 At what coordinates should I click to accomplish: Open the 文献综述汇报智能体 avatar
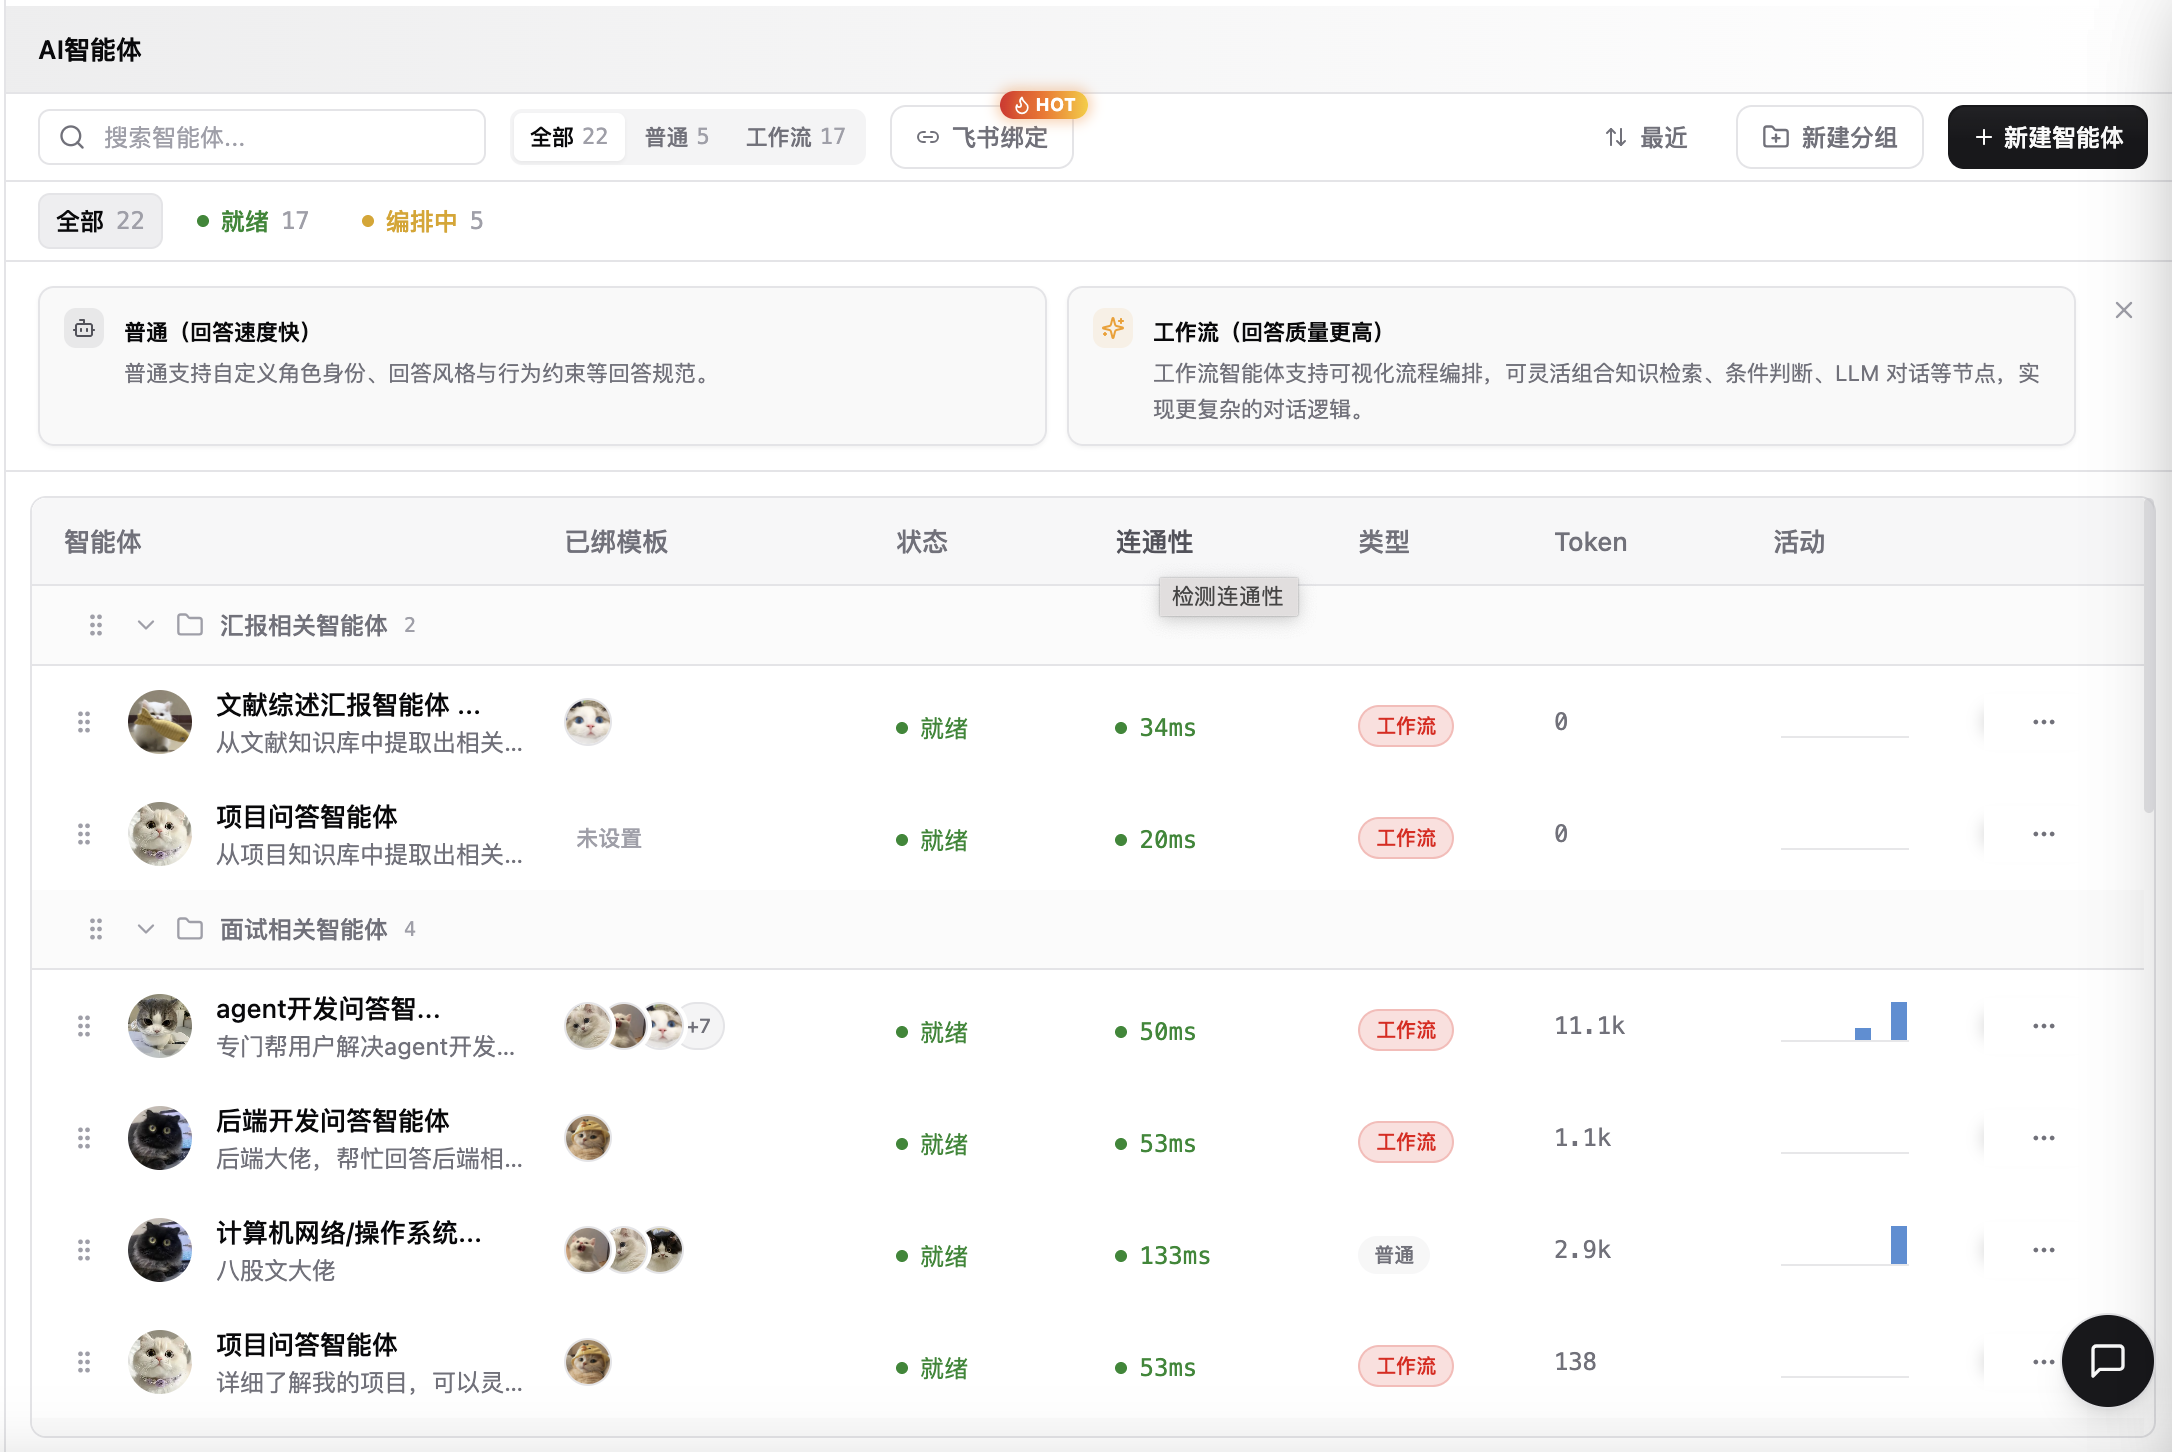pos(160,722)
